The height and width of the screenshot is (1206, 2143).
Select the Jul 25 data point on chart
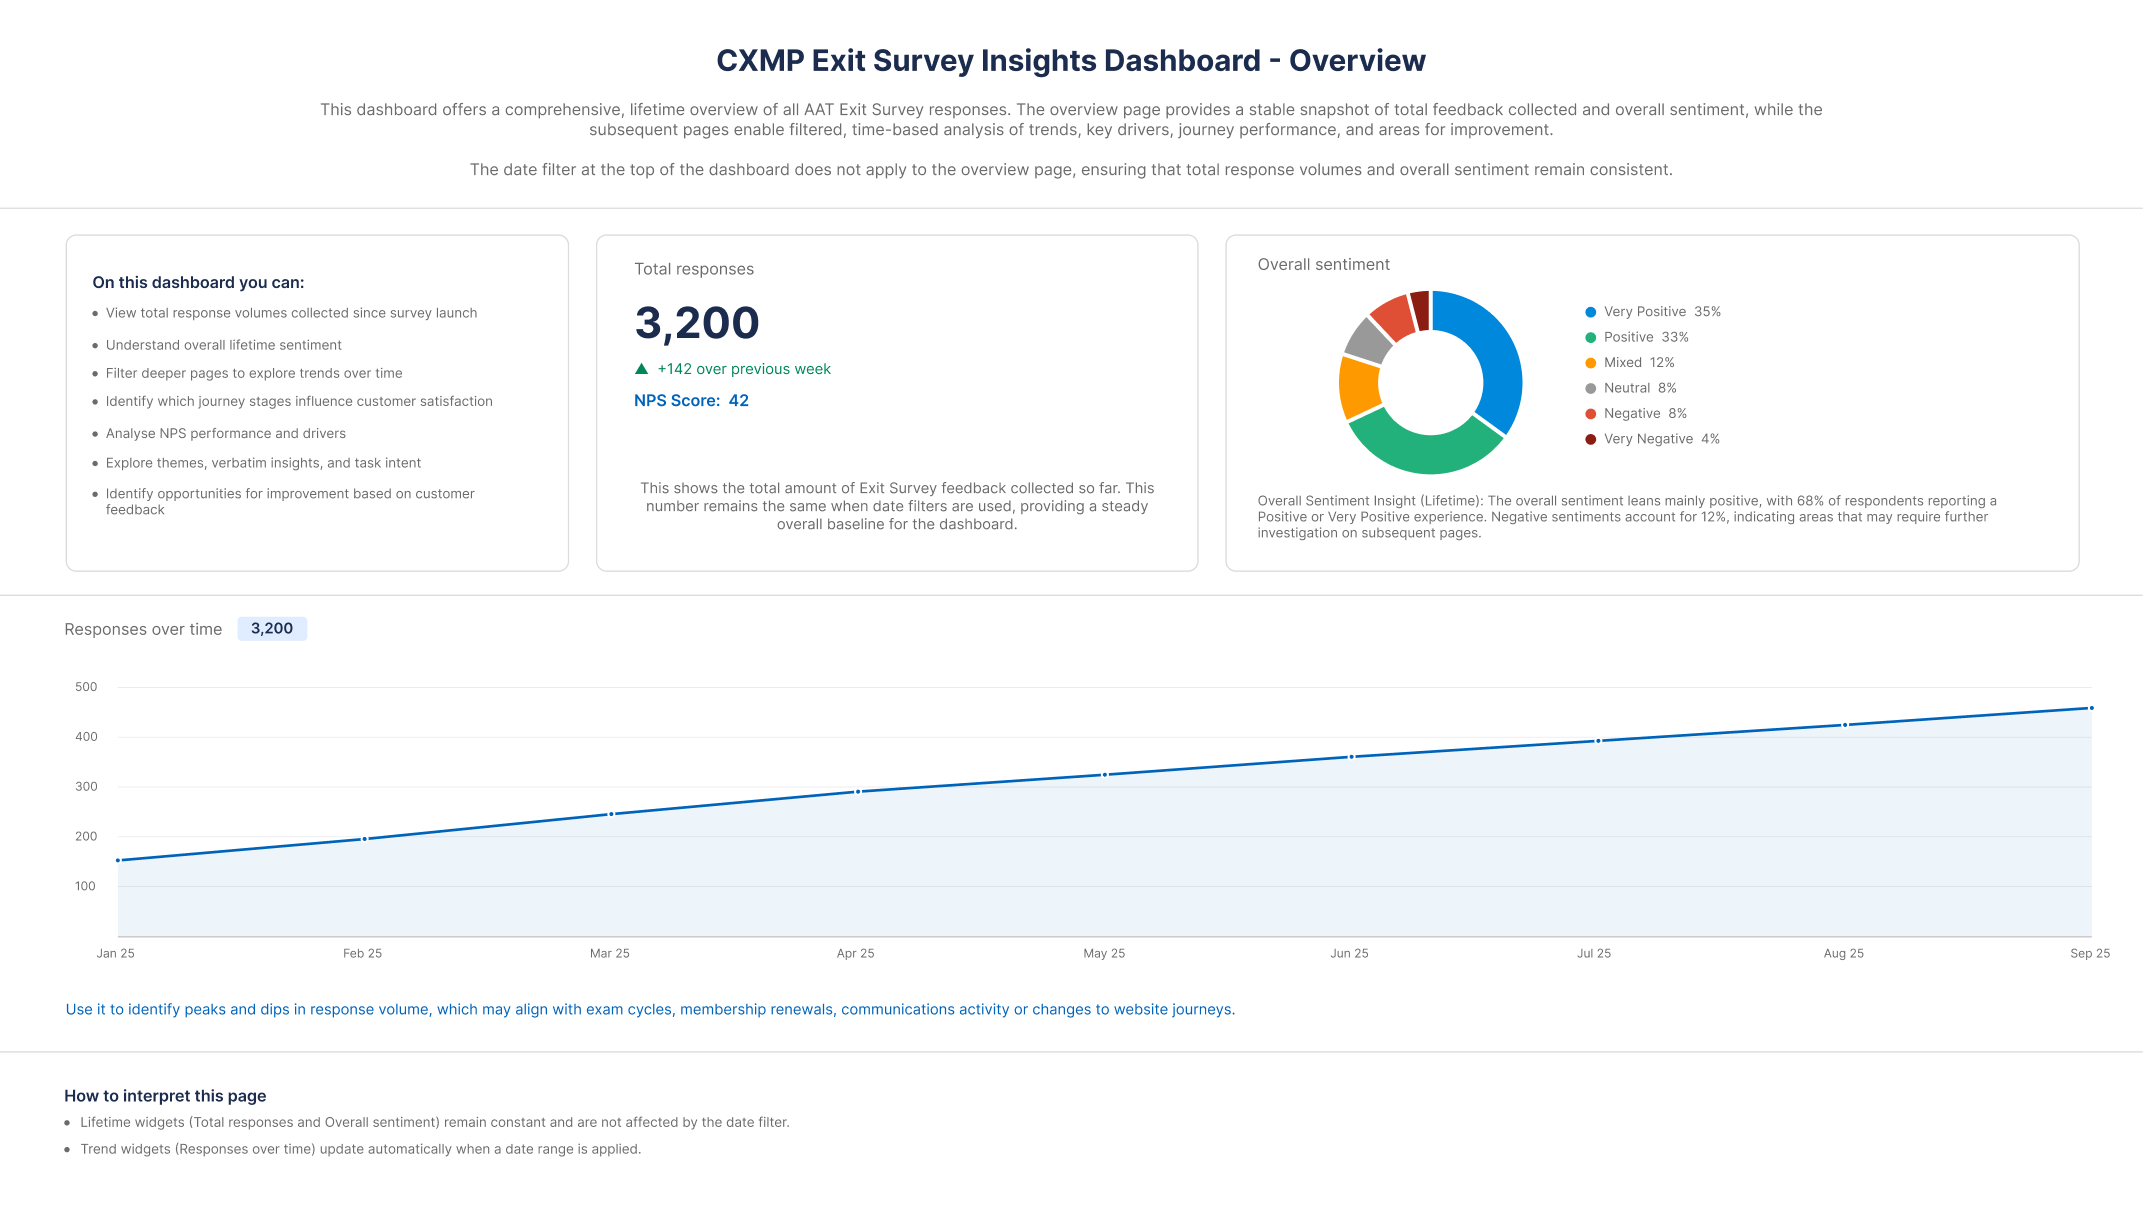pyautogui.click(x=1598, y=741)
